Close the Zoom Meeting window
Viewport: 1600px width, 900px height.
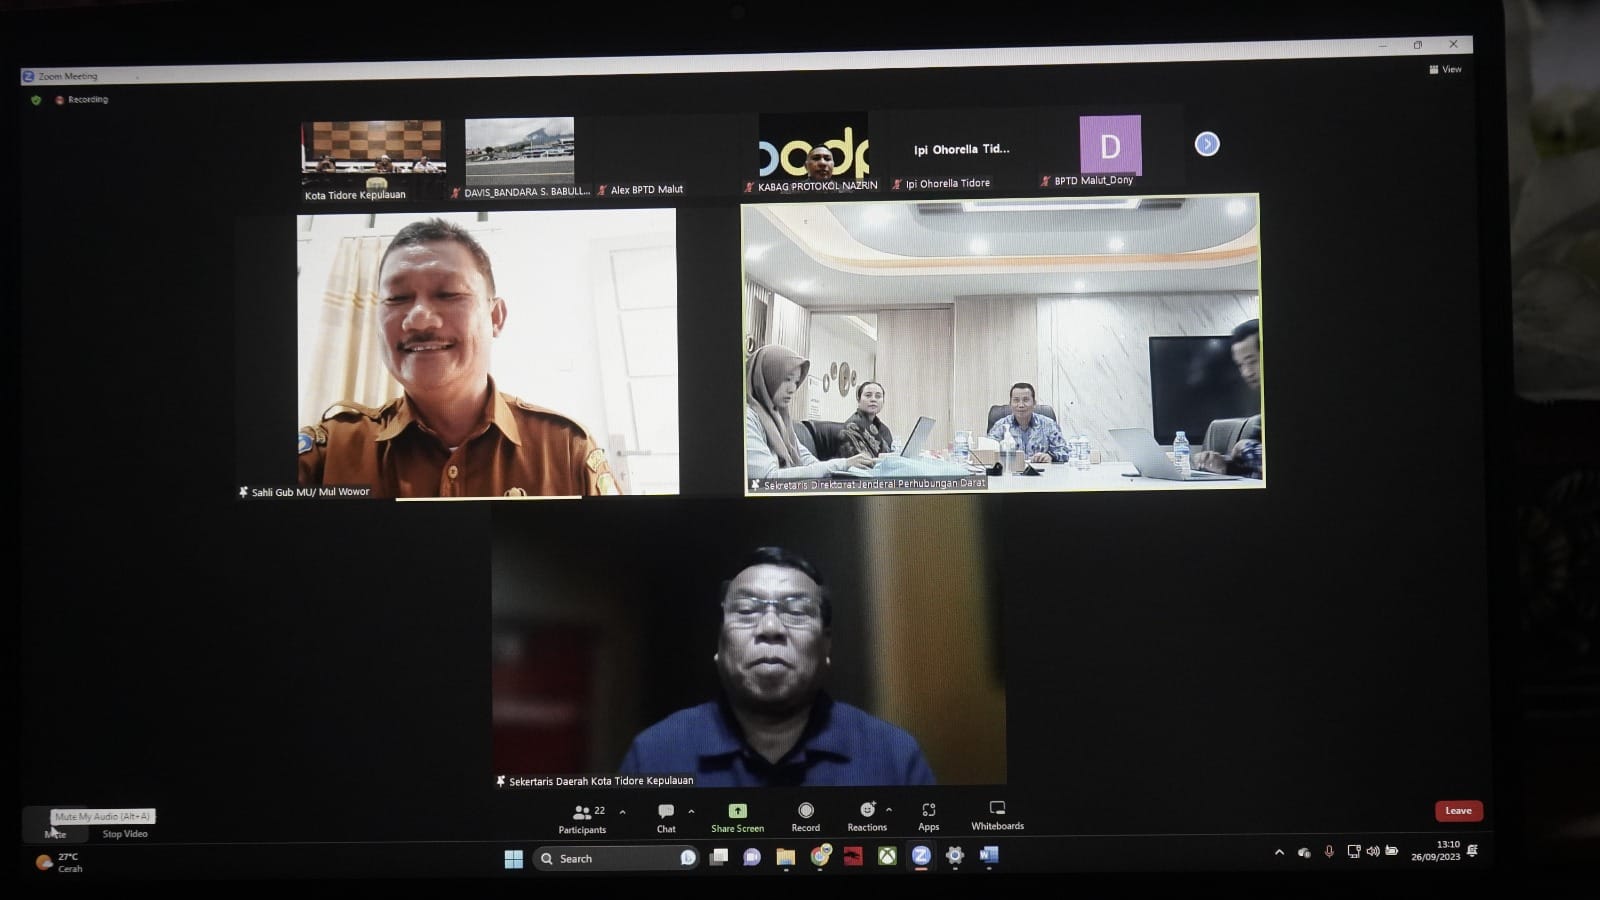(1453, 44)
